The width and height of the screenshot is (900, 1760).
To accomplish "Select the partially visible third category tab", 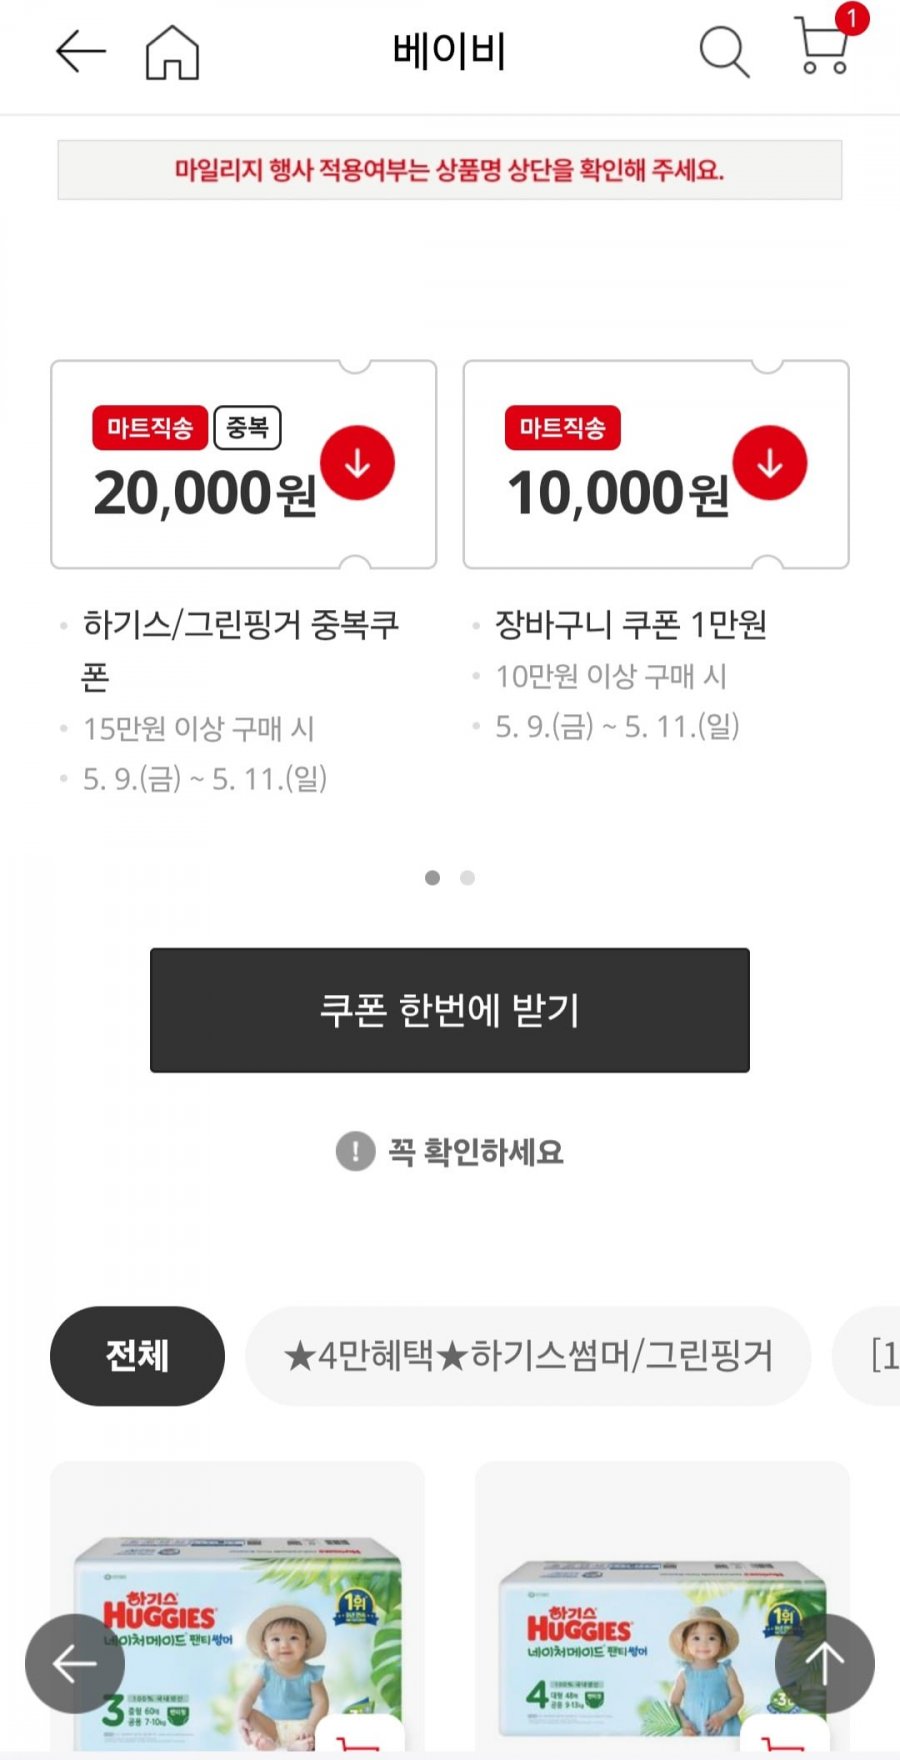I will [x=868, y=1356].
